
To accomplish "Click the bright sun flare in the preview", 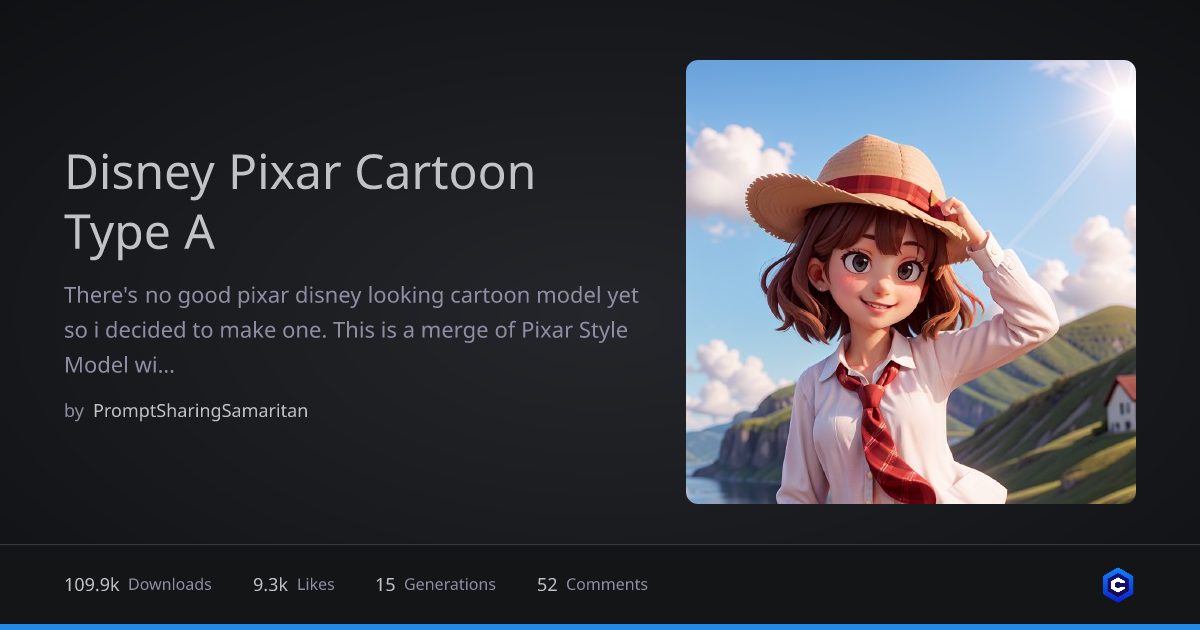I will (1120, 100).
